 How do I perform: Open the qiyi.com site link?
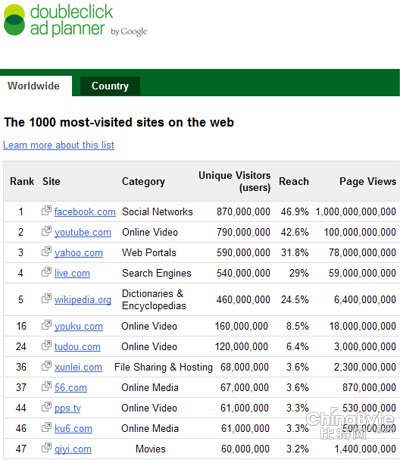73,449
